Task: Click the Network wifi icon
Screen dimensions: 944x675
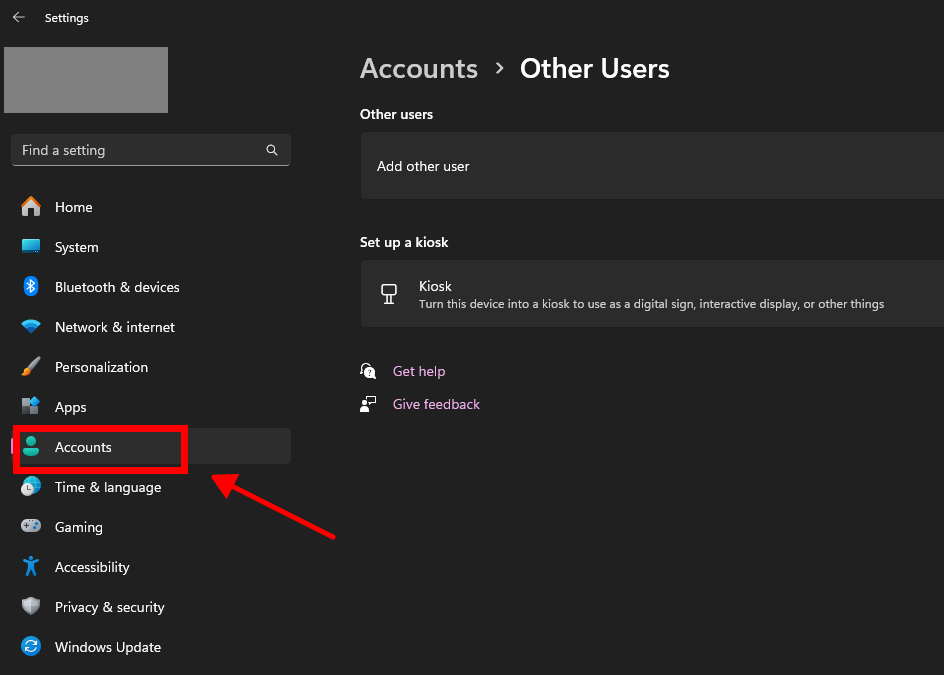Action: coord(31,327)
